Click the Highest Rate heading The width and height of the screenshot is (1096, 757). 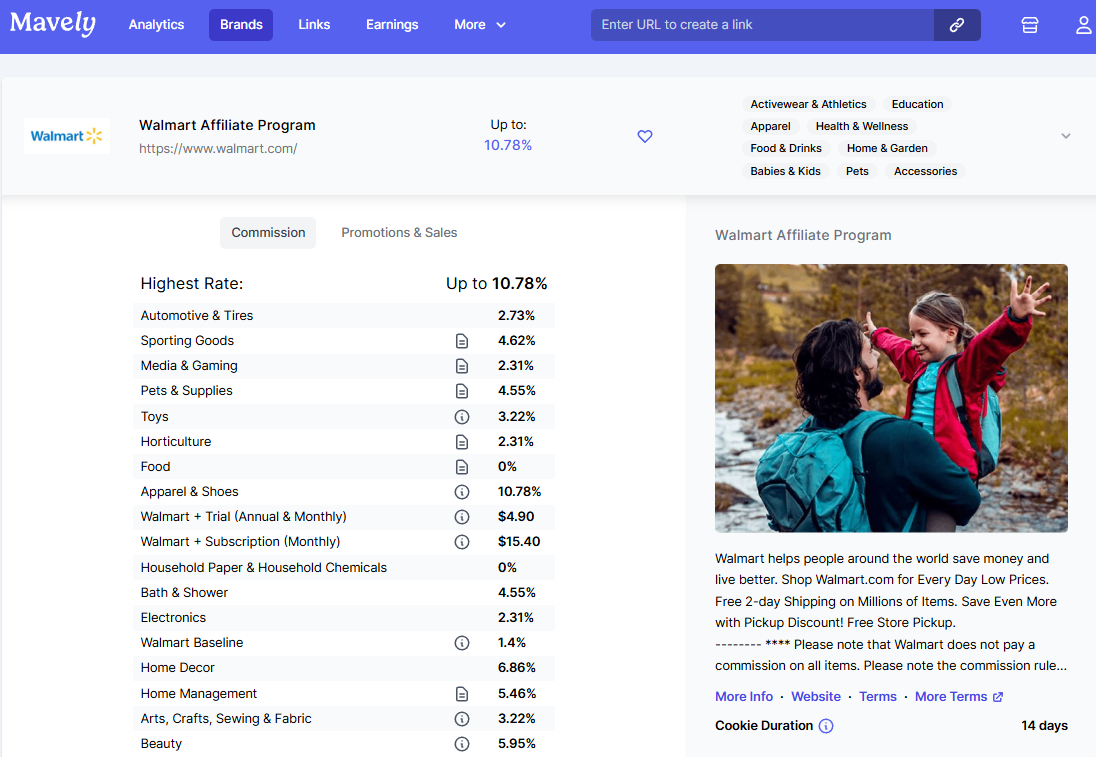pos(192,284)
